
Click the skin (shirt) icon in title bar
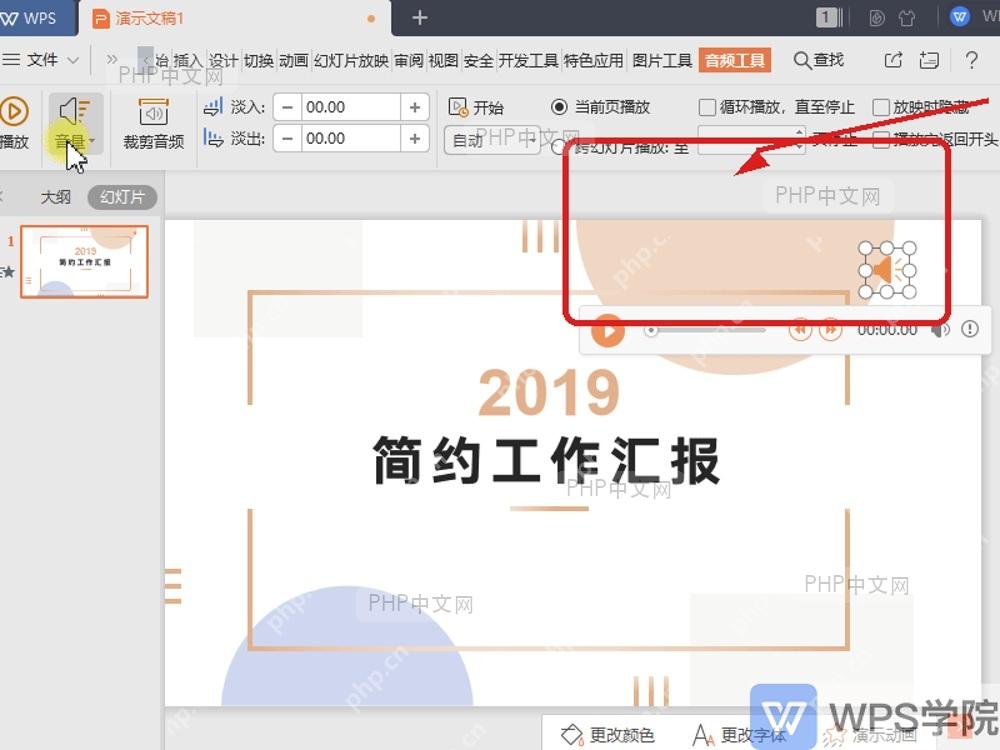pyautogui.click(x=906, y=18)
